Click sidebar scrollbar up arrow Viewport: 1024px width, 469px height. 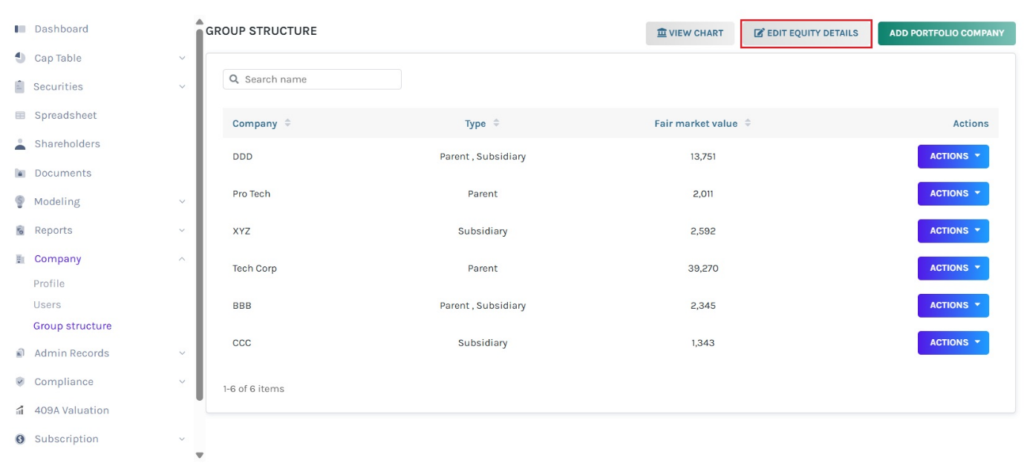(x=200, y=22)
